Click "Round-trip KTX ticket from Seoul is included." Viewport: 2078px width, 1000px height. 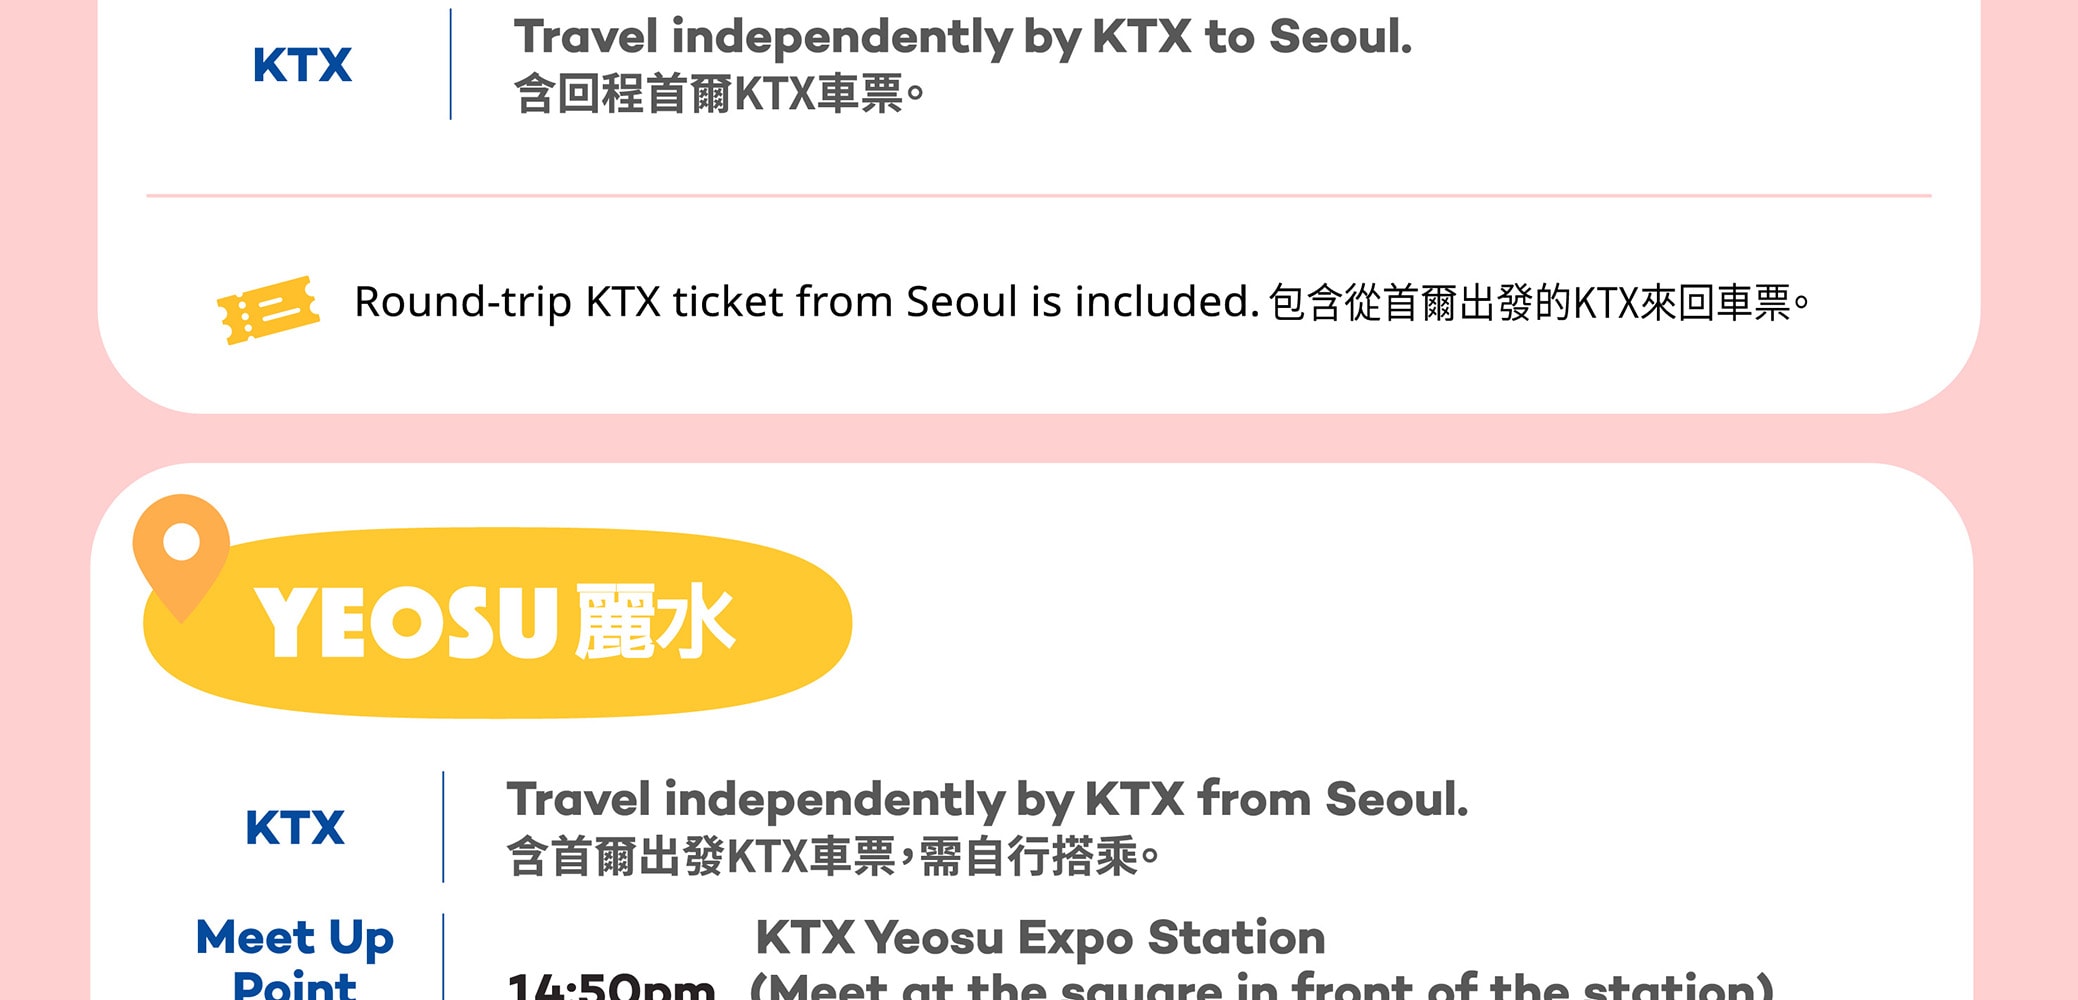tap(806, 302)
